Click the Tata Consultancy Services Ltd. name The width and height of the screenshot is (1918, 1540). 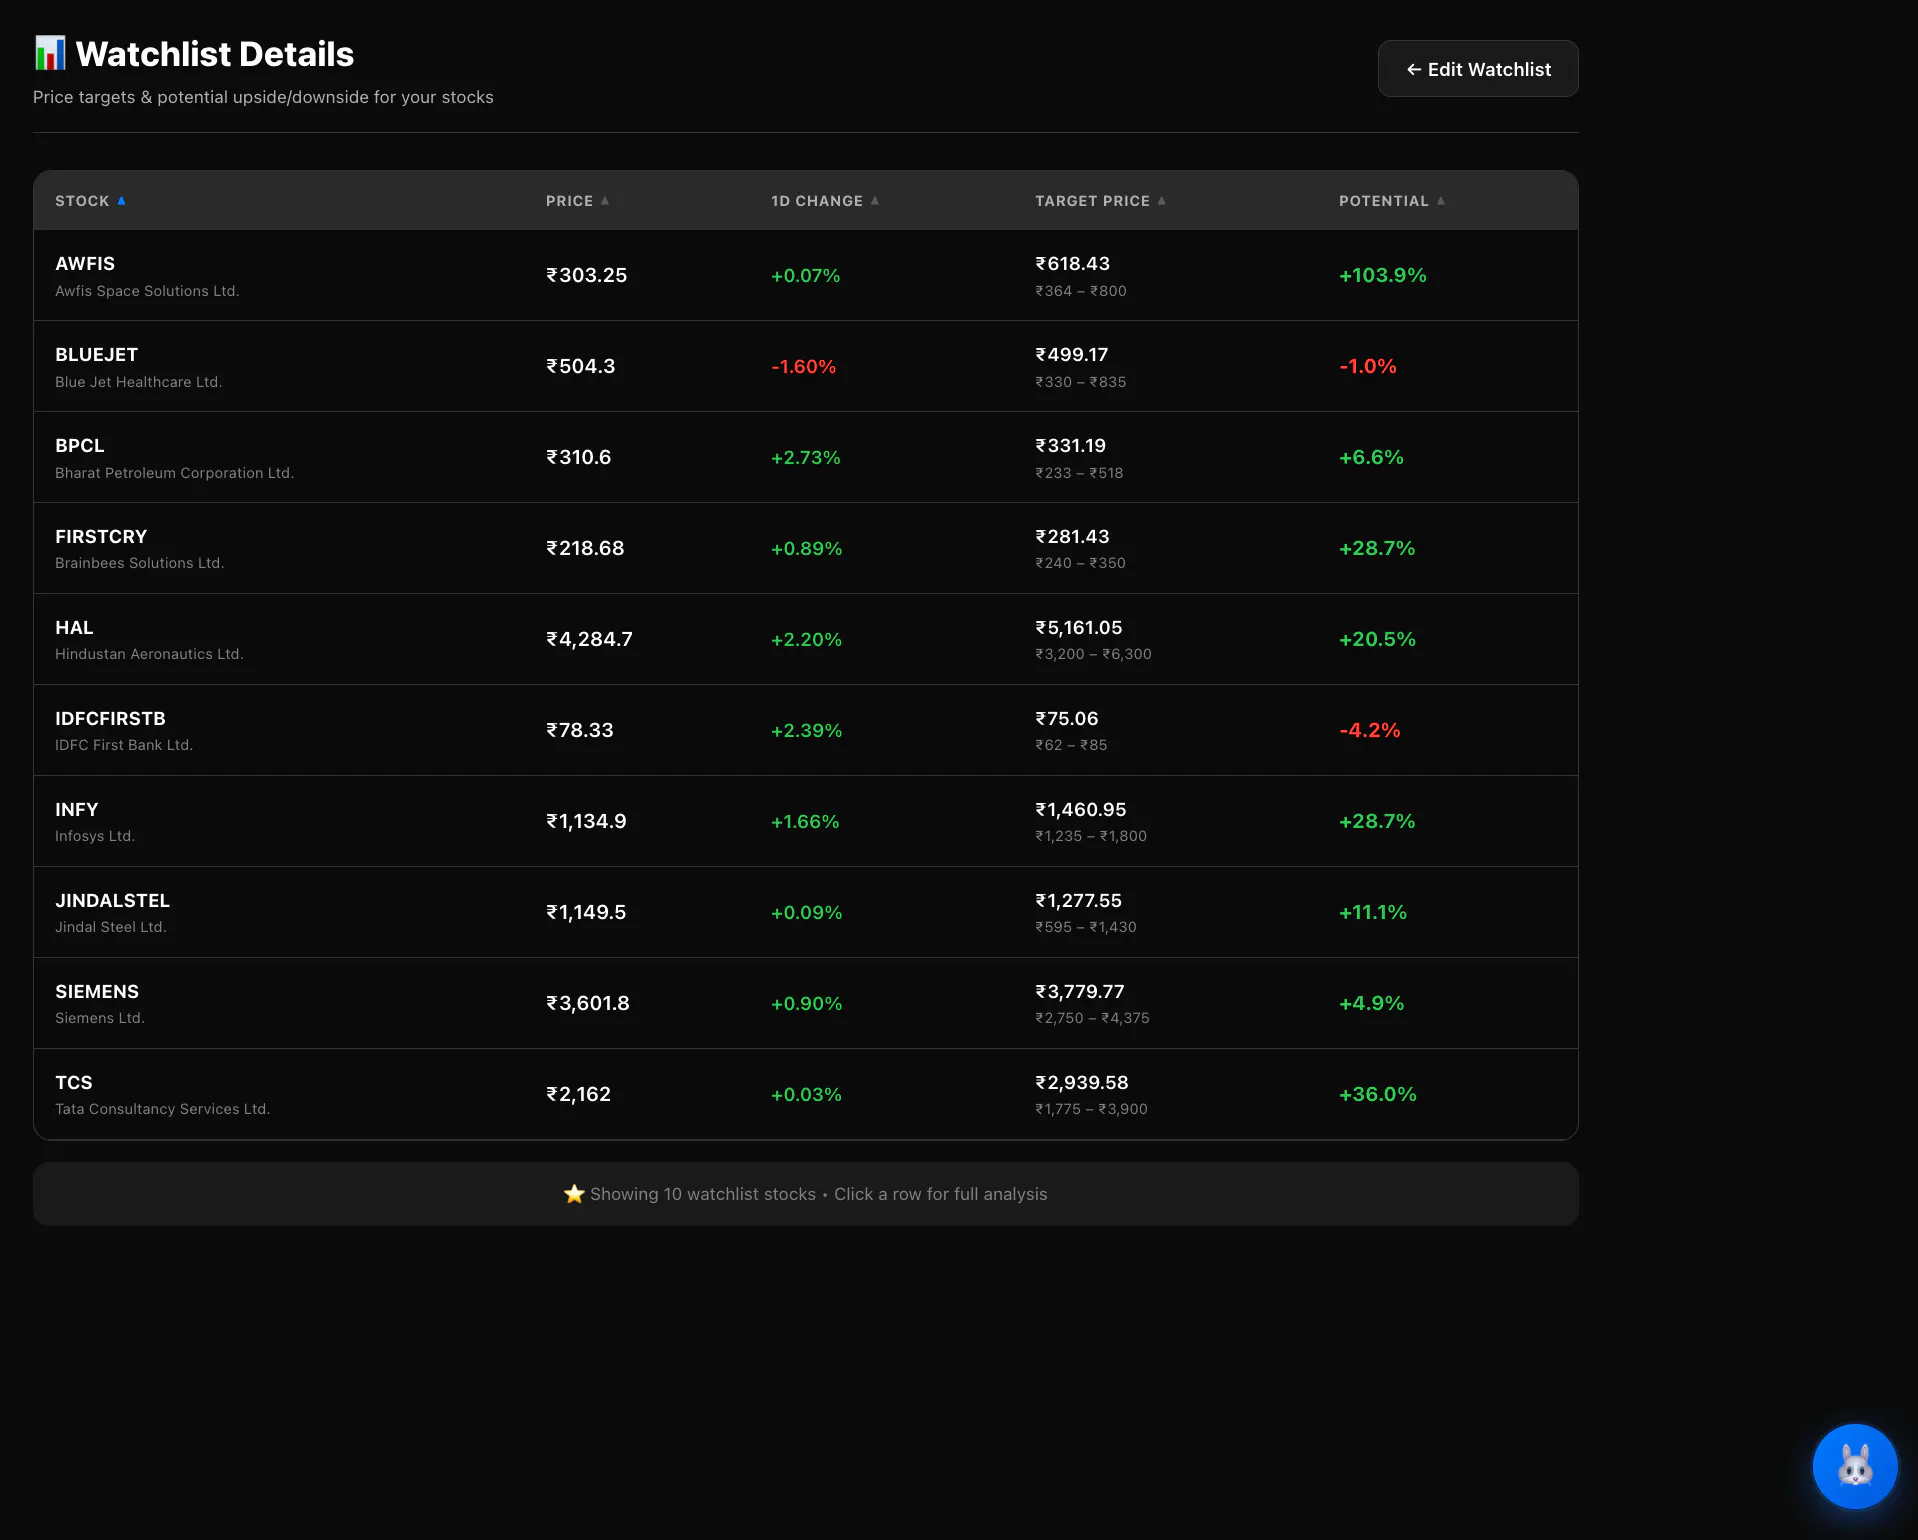pyautogui.click(x=163, y=1109)
